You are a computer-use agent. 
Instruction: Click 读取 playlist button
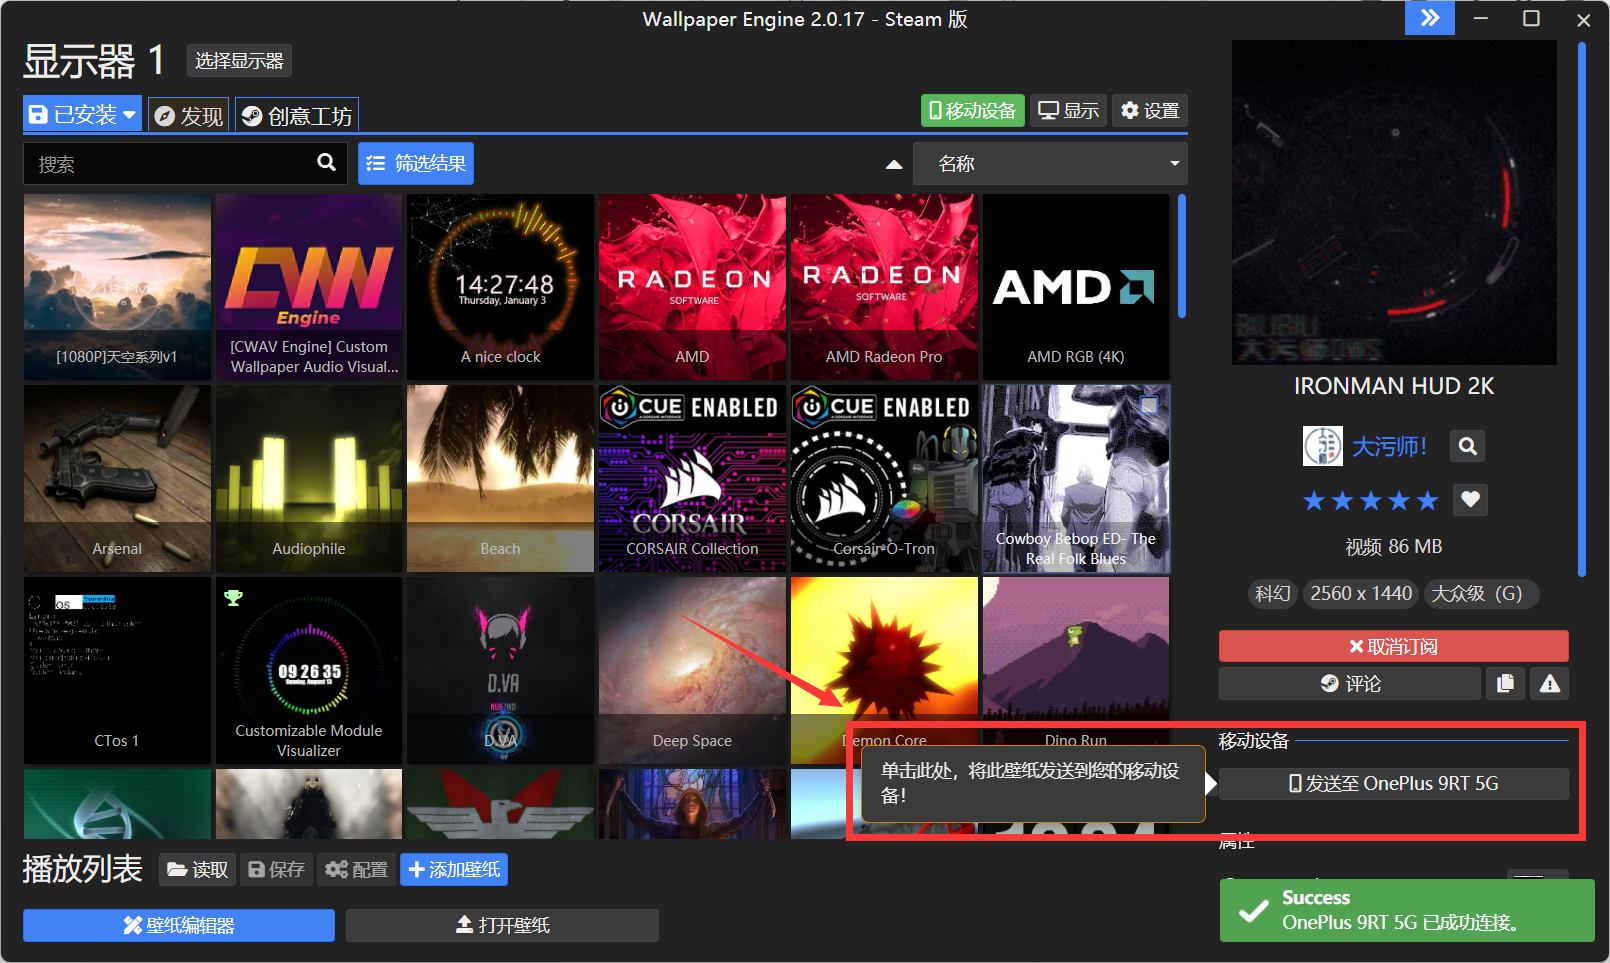tap(197, 869)
